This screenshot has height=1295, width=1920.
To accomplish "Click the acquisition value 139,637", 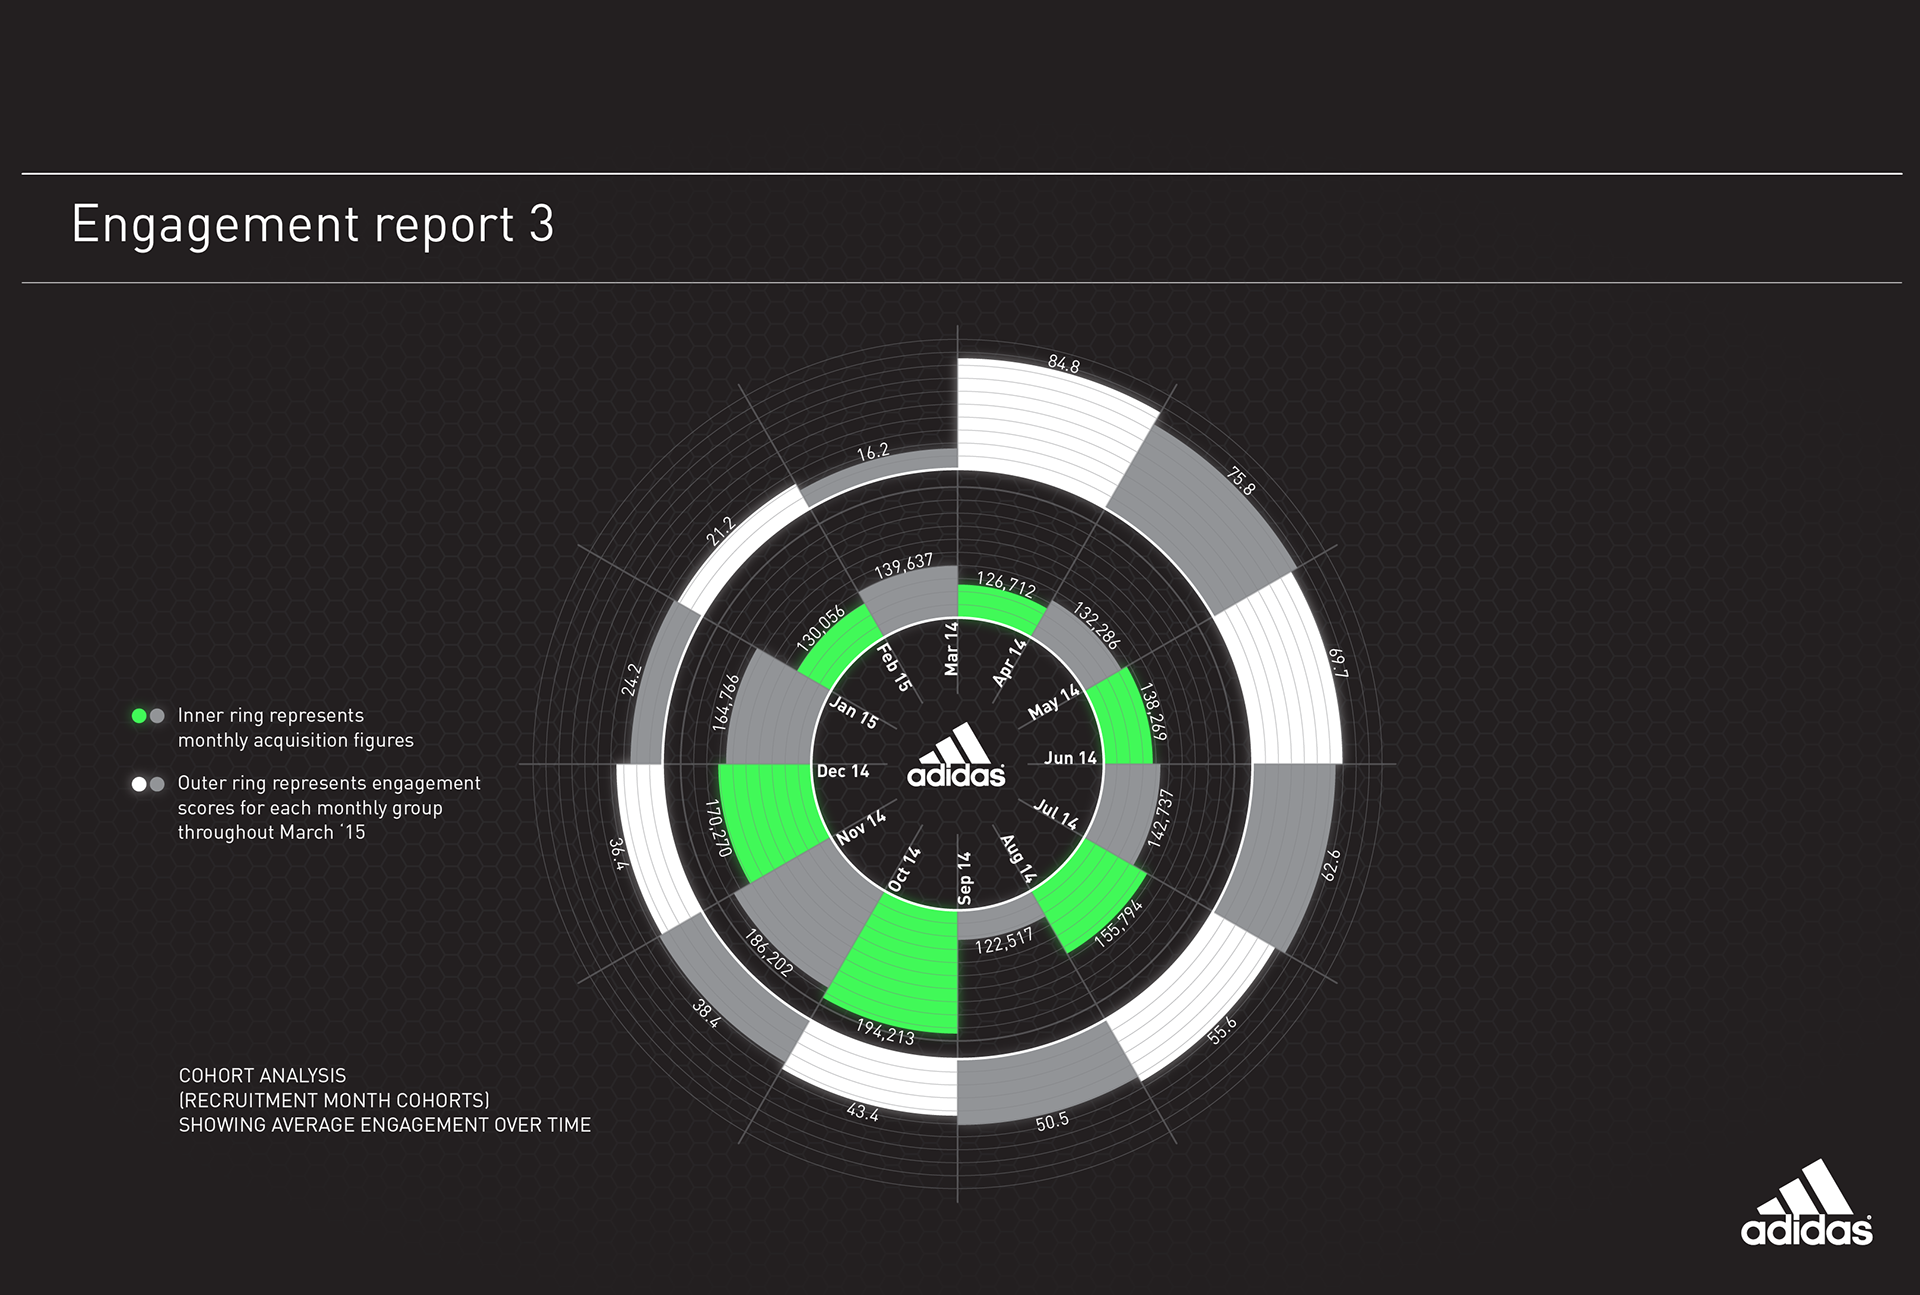I will pyautogui.click(x=903, y=566).
